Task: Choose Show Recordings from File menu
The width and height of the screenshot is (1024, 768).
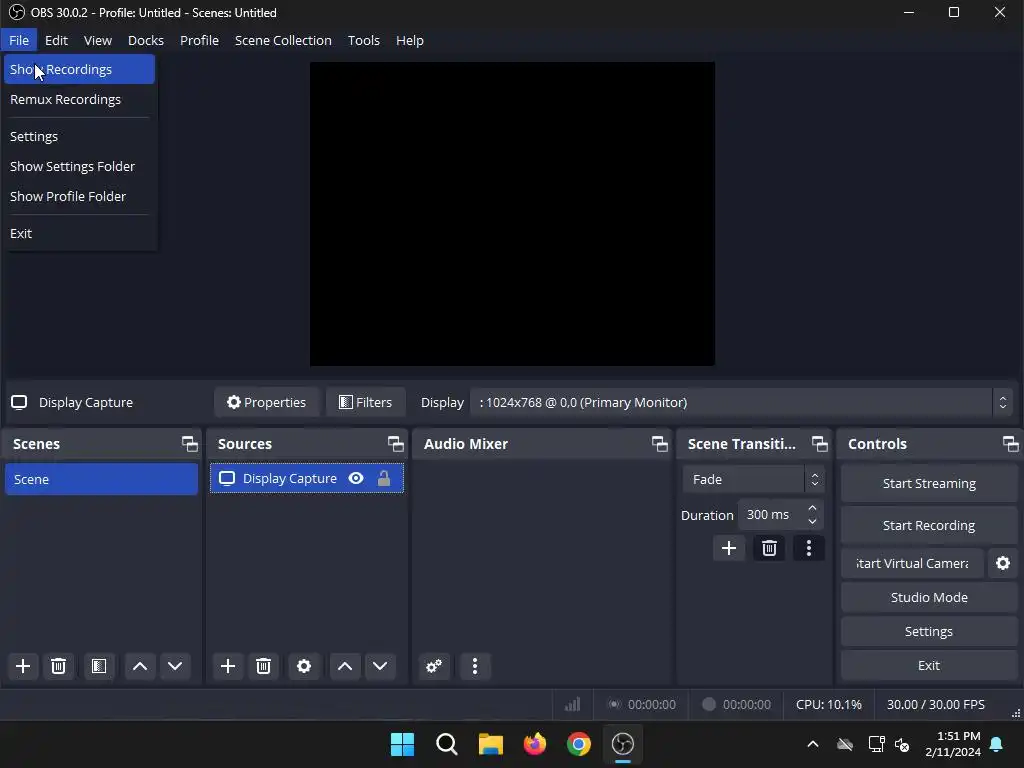Action: click(x=79, y=69)
